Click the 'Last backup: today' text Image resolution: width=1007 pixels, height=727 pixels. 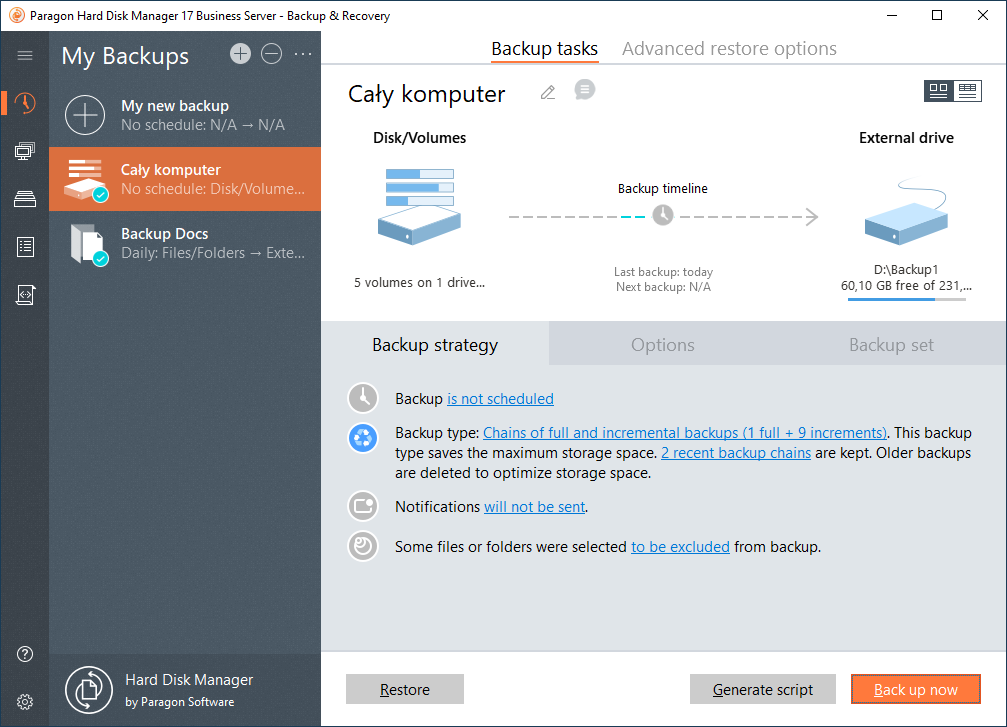tap(663, 272)
